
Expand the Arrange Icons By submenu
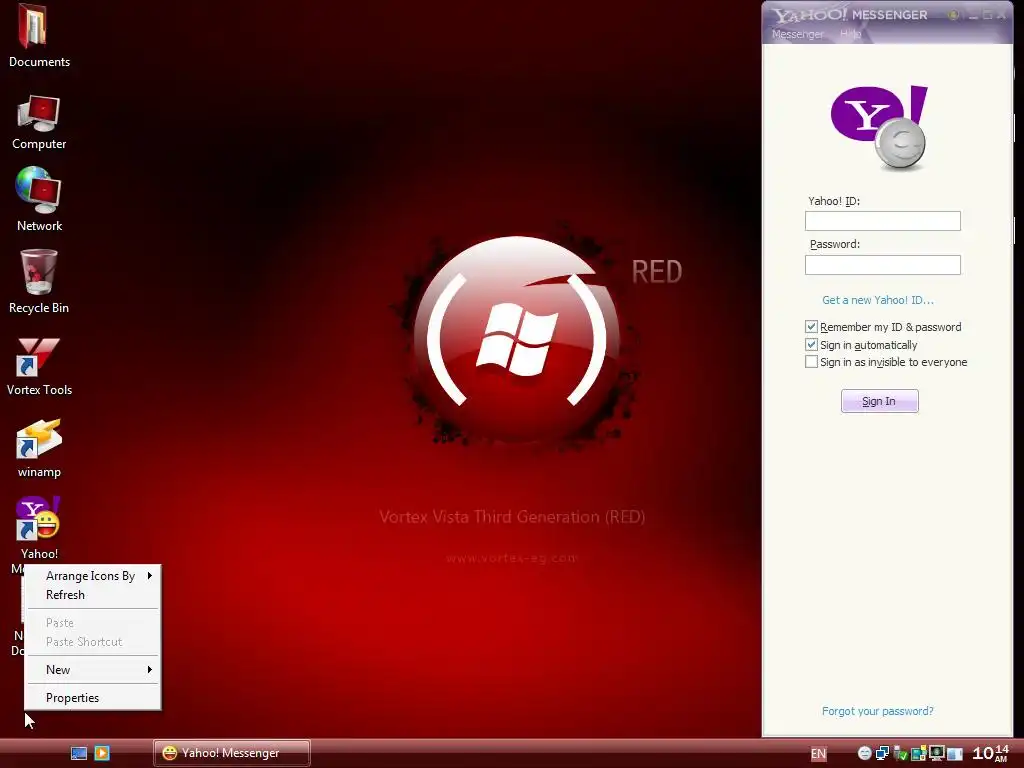(x=93, y=575)
